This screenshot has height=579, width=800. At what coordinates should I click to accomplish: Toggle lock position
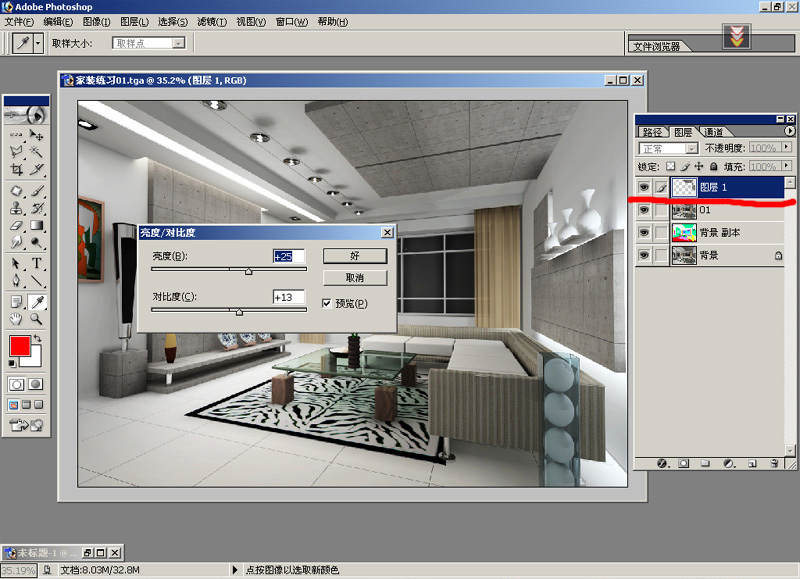coord(699,166)
